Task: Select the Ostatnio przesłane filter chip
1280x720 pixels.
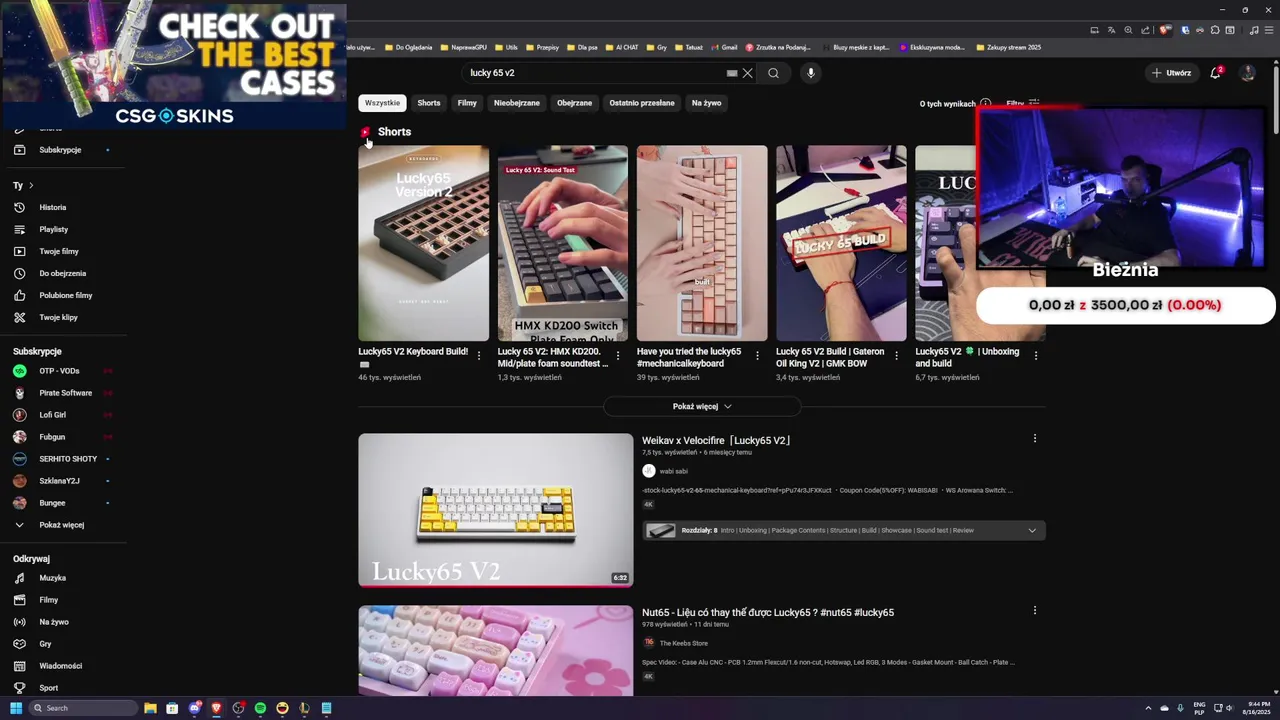Action: [x=642, y=103]
